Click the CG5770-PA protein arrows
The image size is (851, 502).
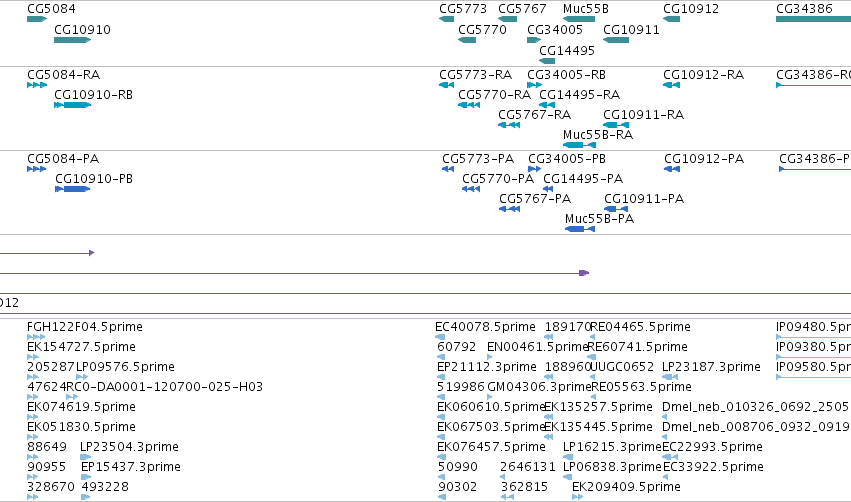coord(471,189)
